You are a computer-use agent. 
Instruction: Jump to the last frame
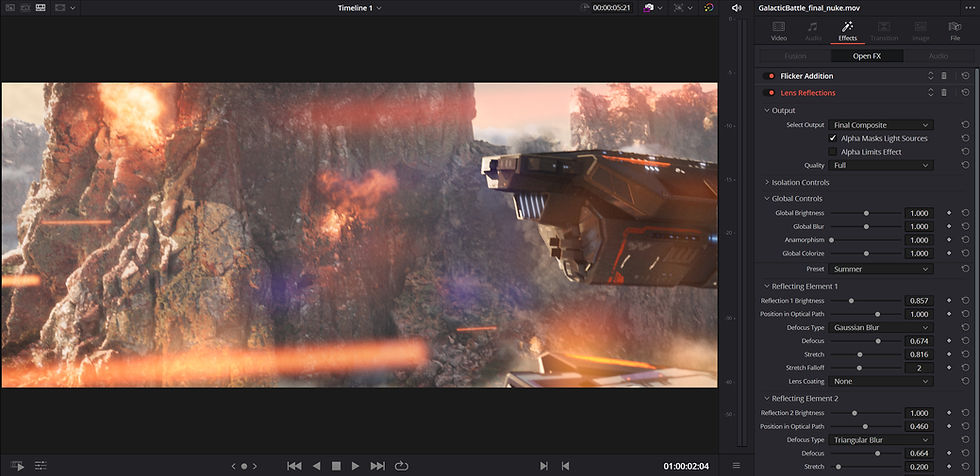point(378,466)
